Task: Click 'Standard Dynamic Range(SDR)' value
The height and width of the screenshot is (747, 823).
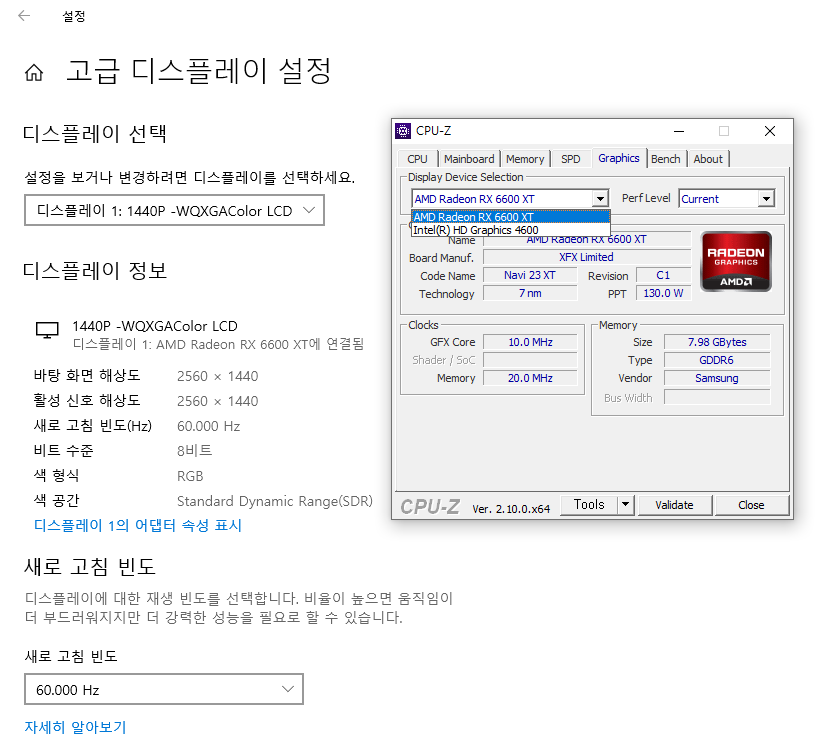Action: (x=275, y=501)
